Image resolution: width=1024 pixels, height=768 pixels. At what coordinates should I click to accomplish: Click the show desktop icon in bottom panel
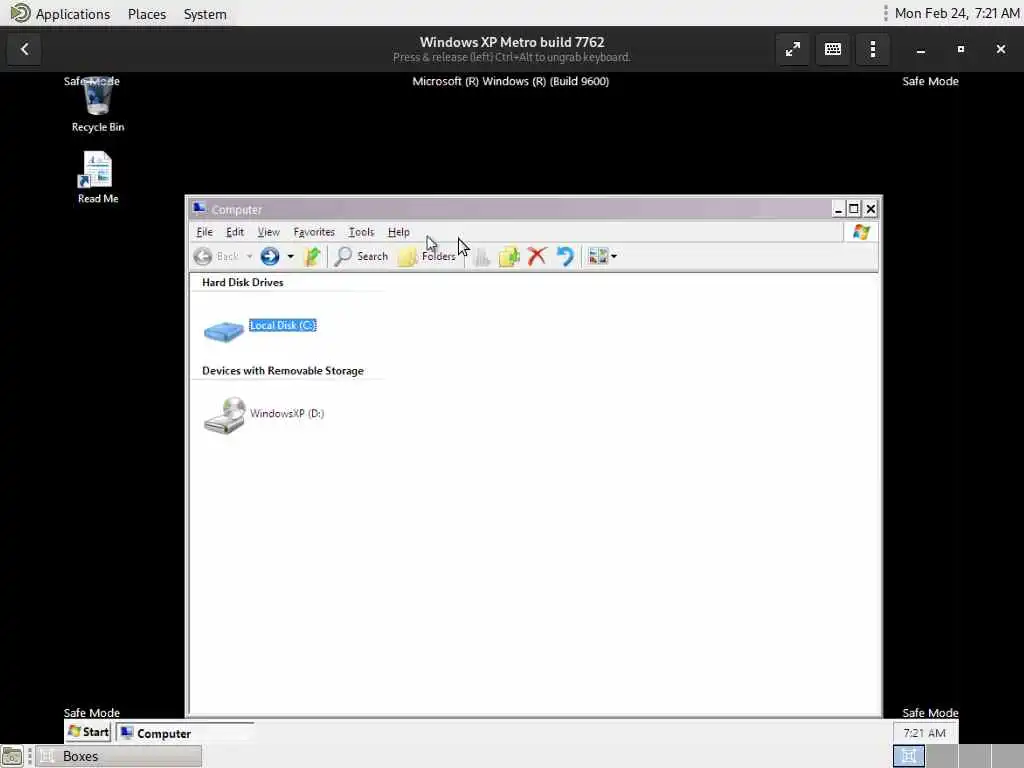12,756
